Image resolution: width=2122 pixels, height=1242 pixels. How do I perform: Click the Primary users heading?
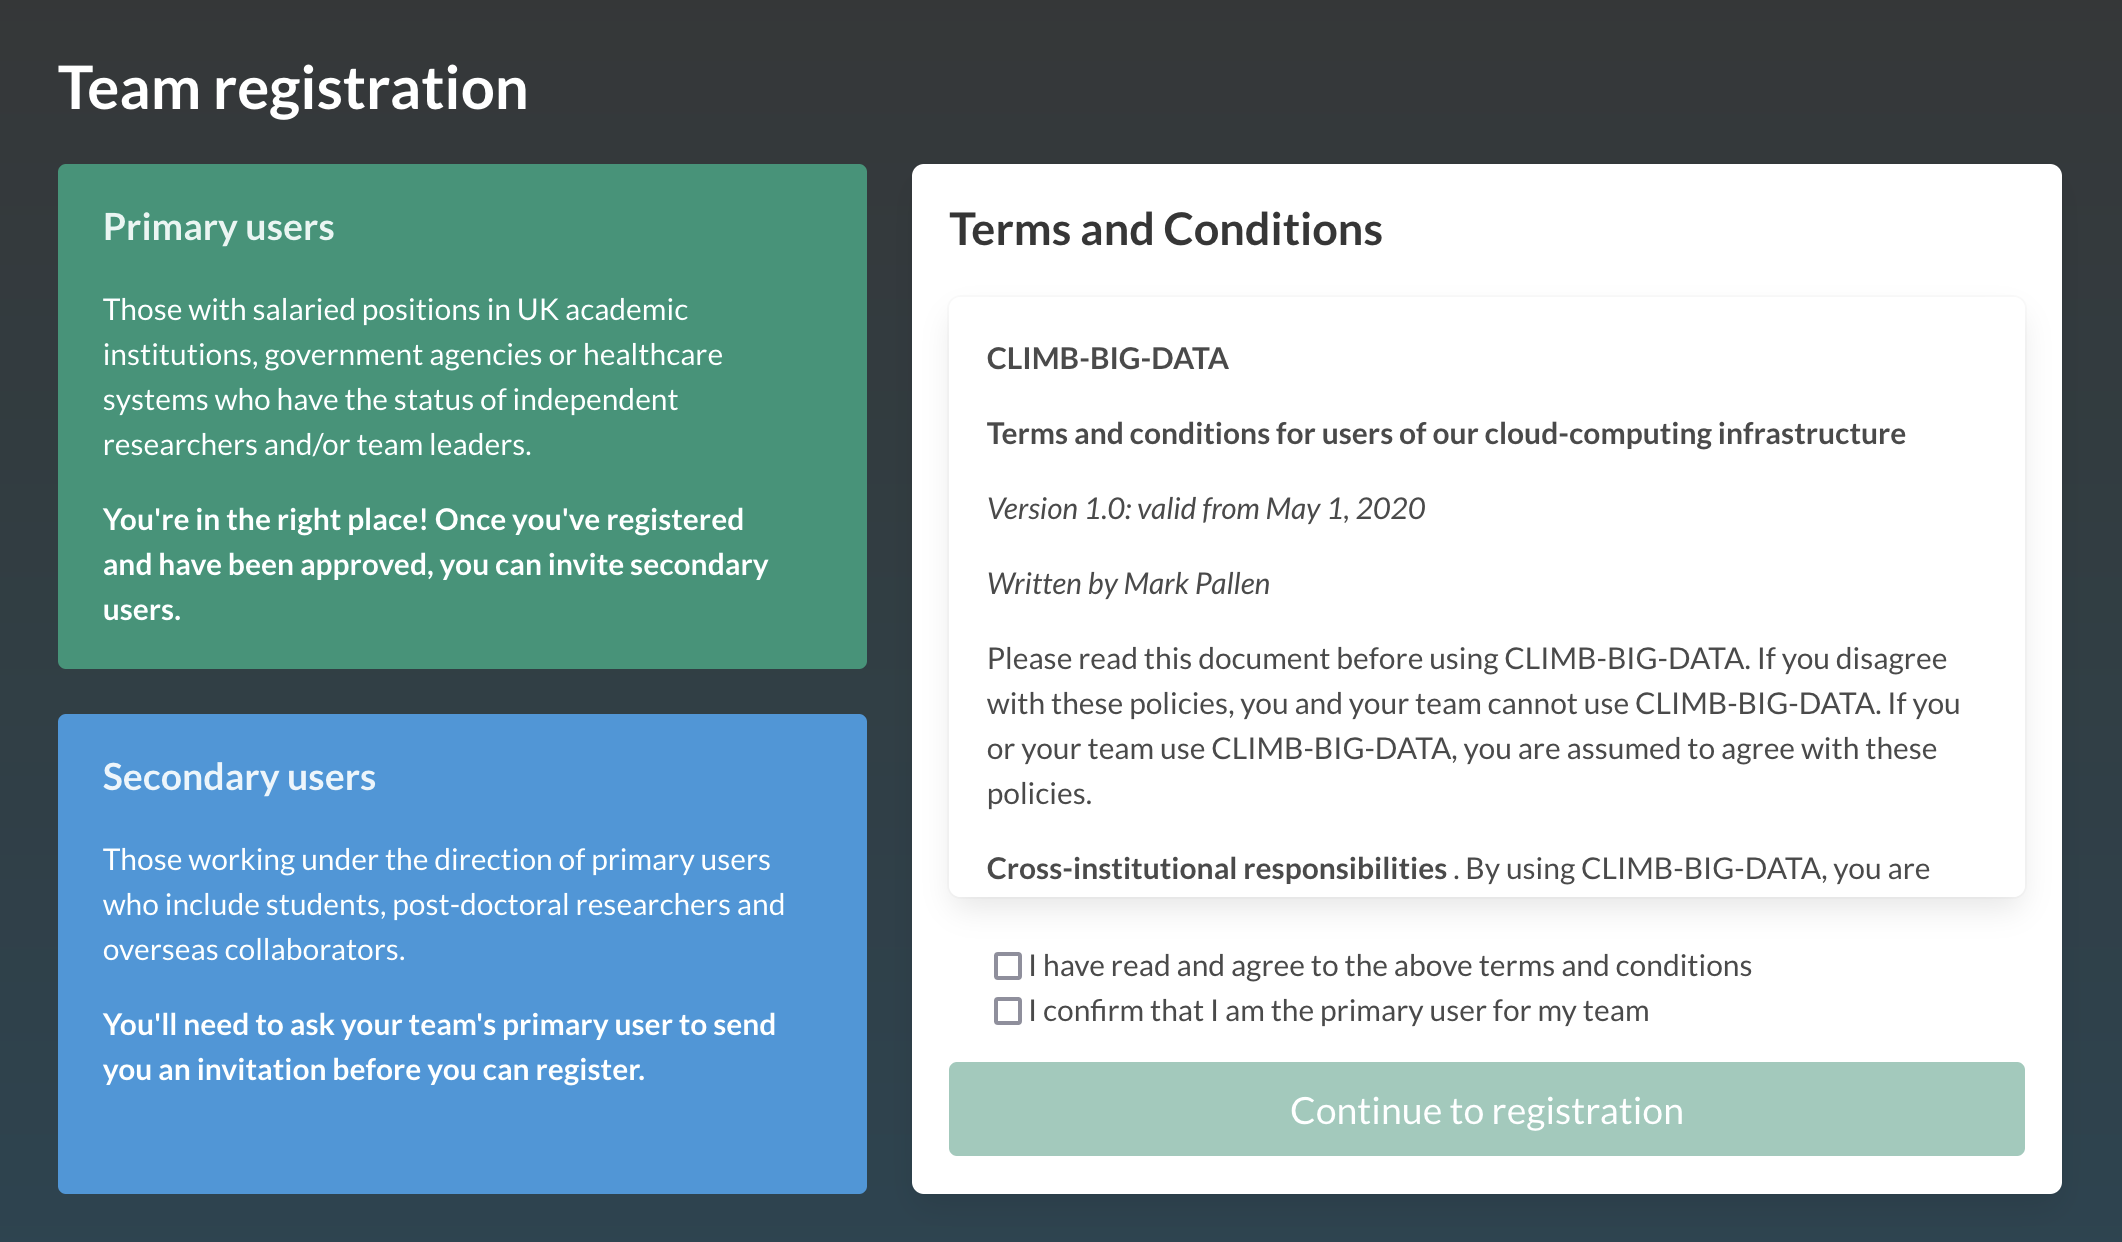pyautogui.click(x=218, y=227)
